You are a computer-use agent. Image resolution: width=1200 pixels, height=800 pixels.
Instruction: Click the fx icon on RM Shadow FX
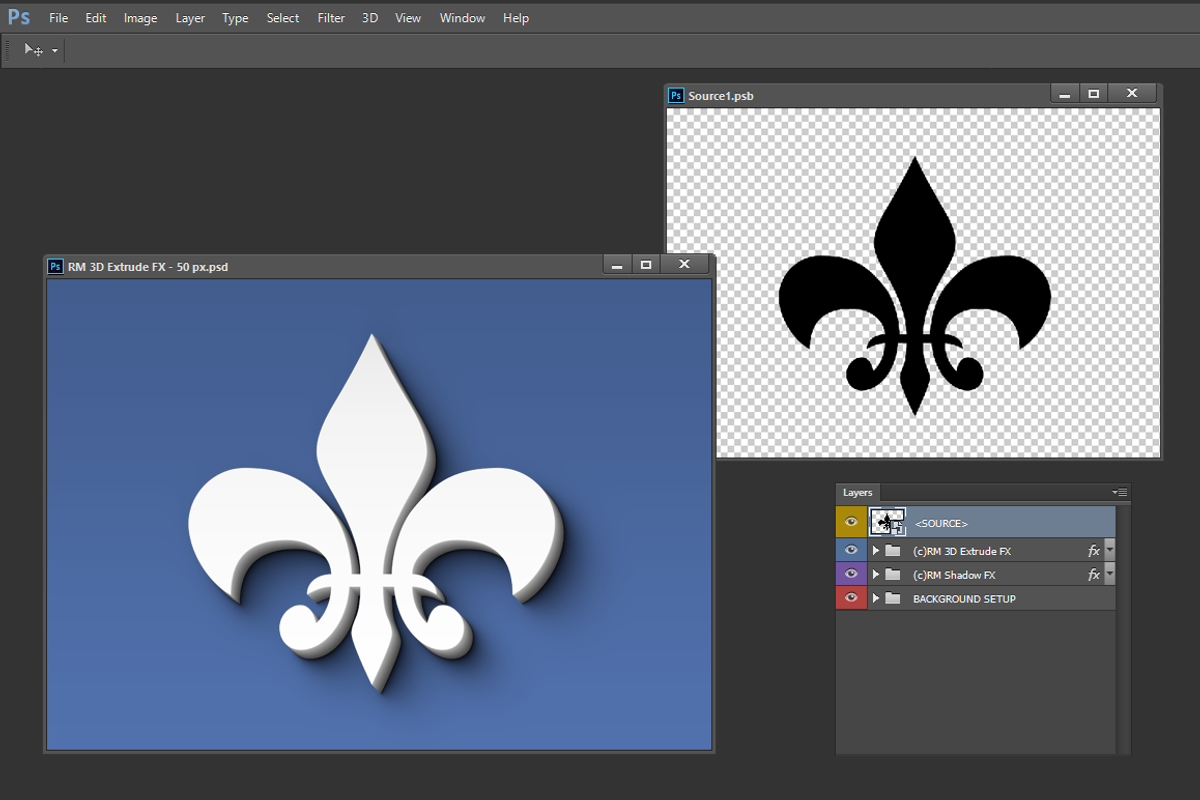(1093, 575)
